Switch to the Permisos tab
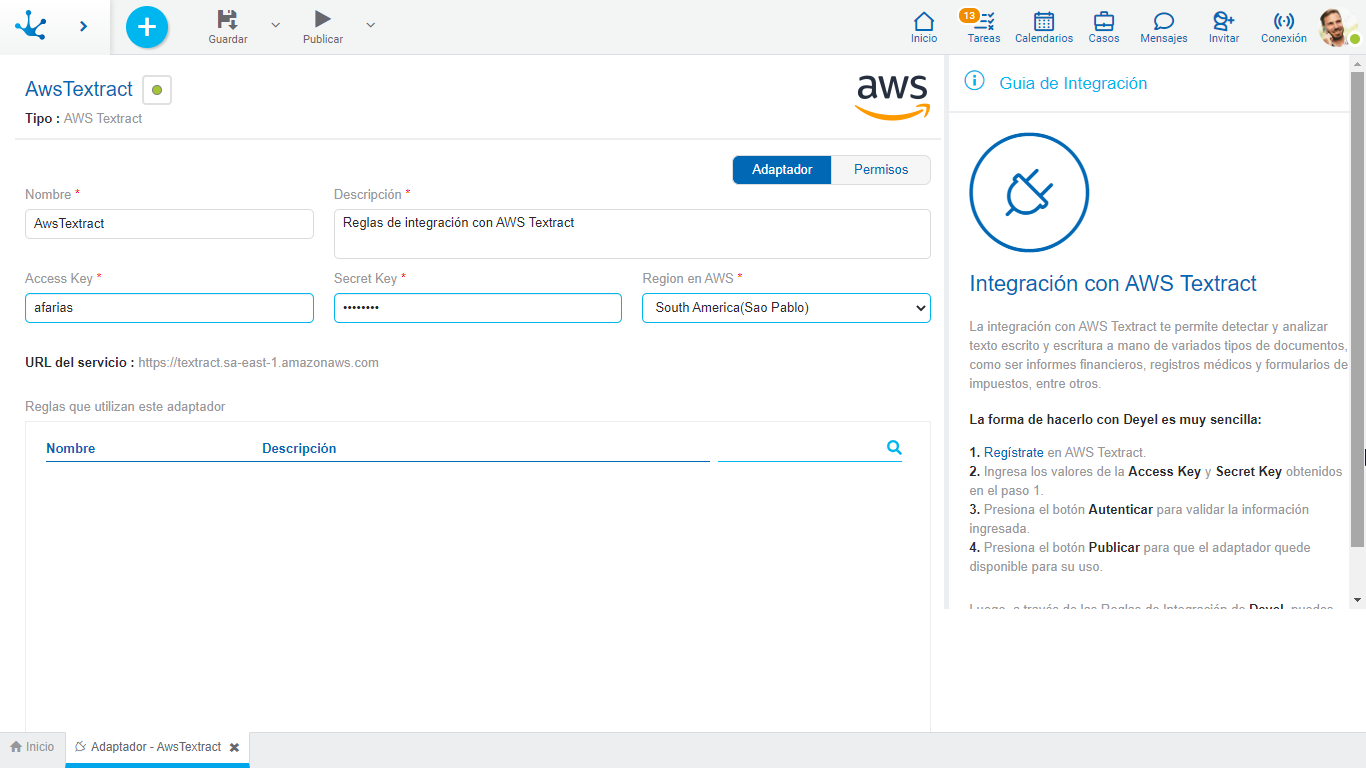Image resolution: width=1366 pixels, height=768 pixels. click(880, 170)
